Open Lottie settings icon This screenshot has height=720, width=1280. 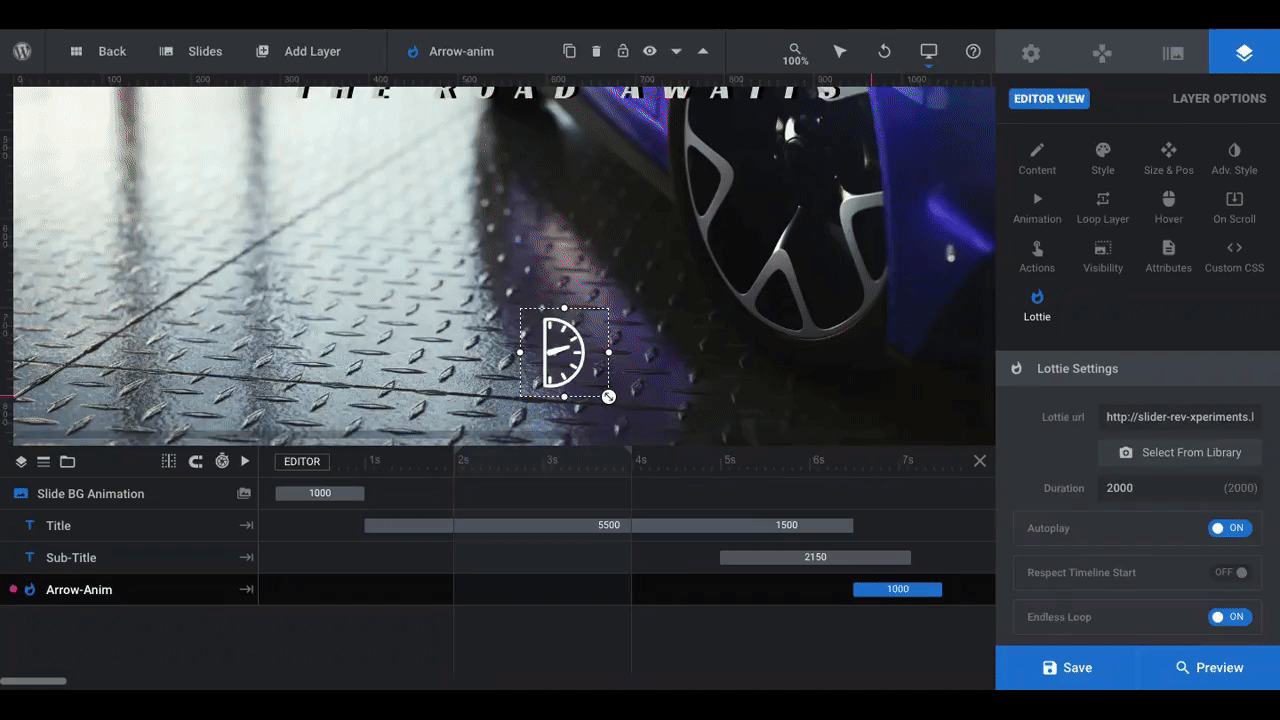click(x=1037, y=305)
